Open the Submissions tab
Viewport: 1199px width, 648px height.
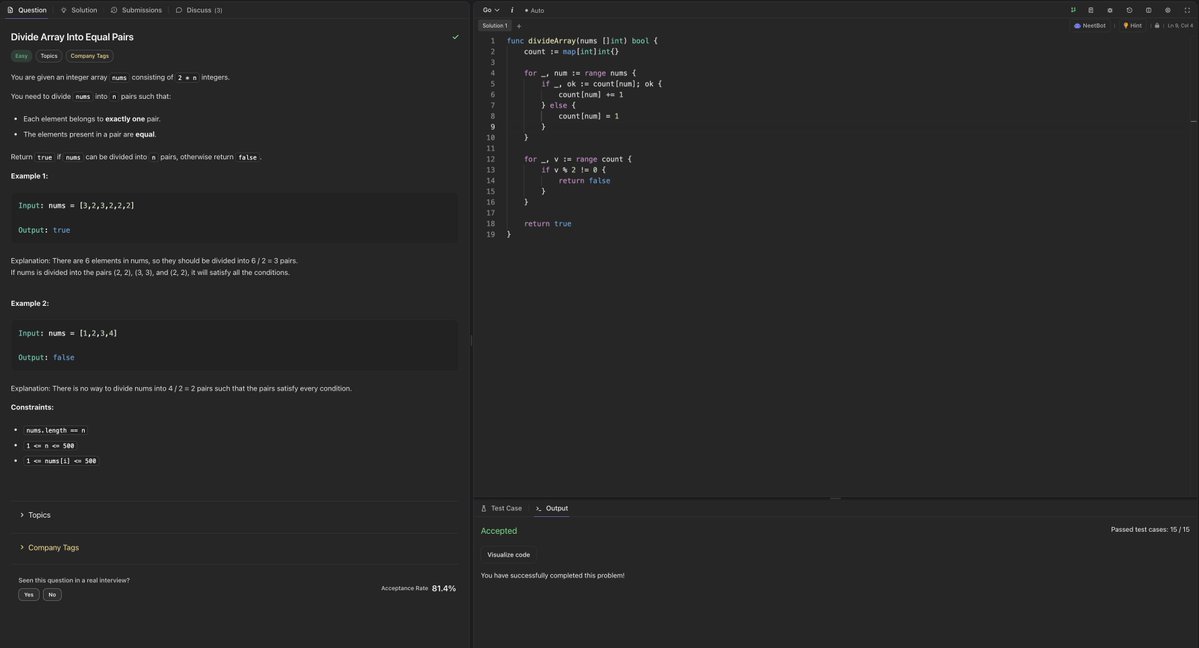click(x=136, y=10)
